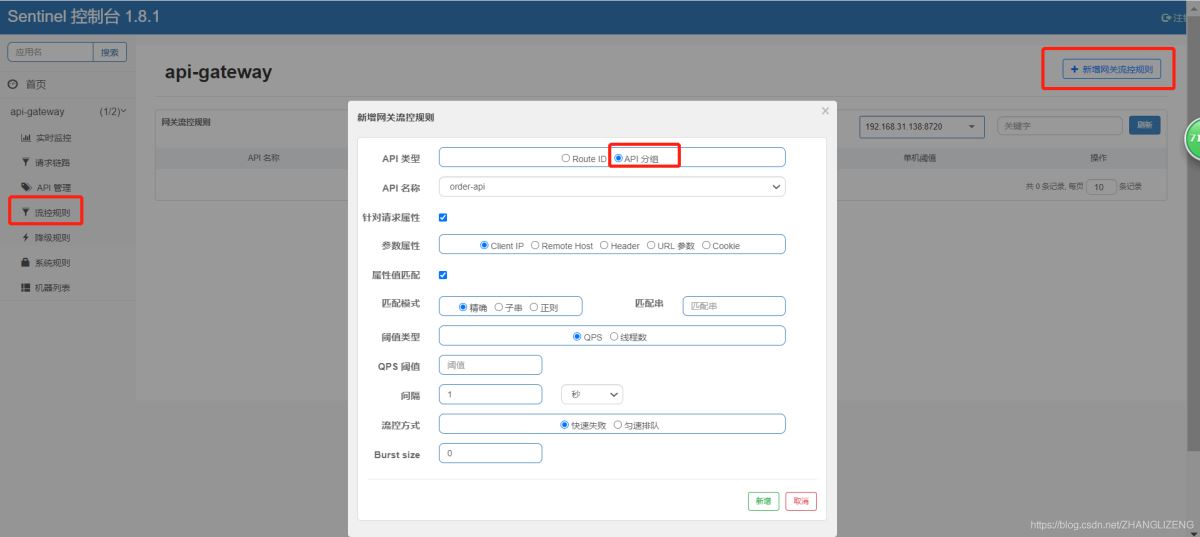Select QPS threshold type
Viewport: 1200px width, 537px height.
(577, 337)
